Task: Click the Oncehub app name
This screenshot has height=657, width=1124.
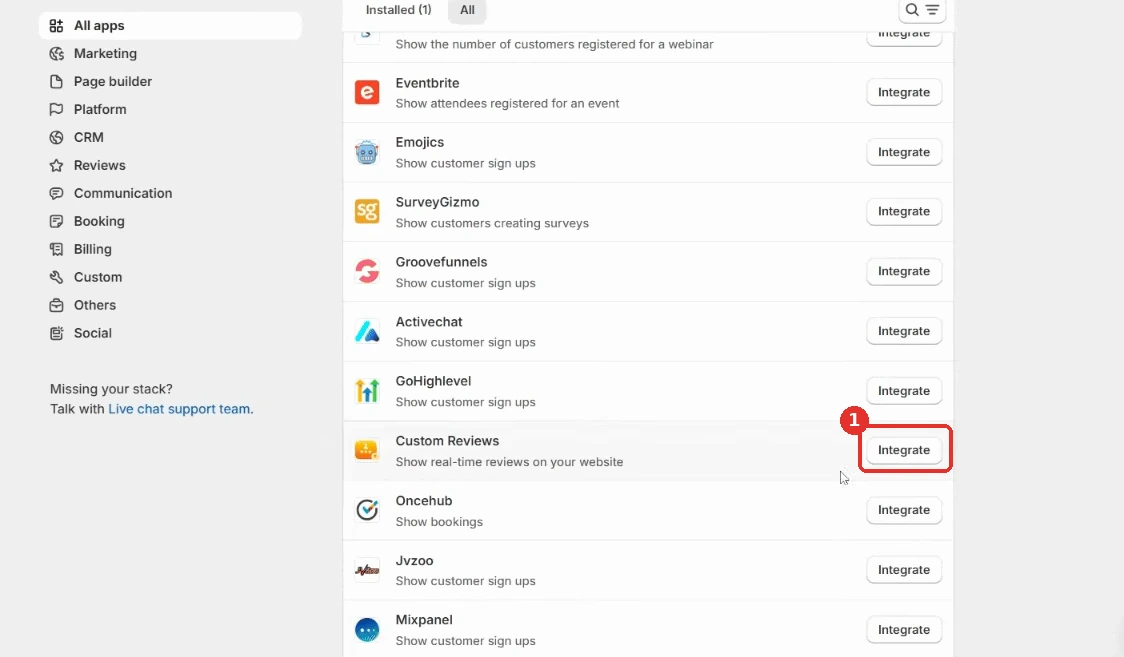Action: (424, 501)
